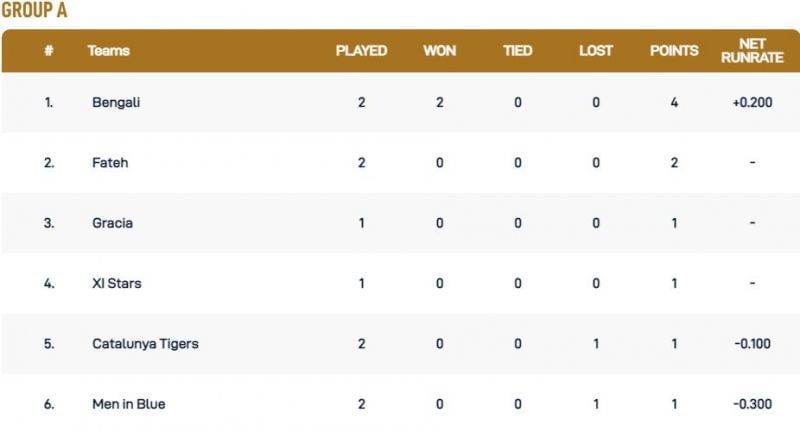Select the WON column header
The height and width of the screenshot is (431, 800).
[439, 51]
